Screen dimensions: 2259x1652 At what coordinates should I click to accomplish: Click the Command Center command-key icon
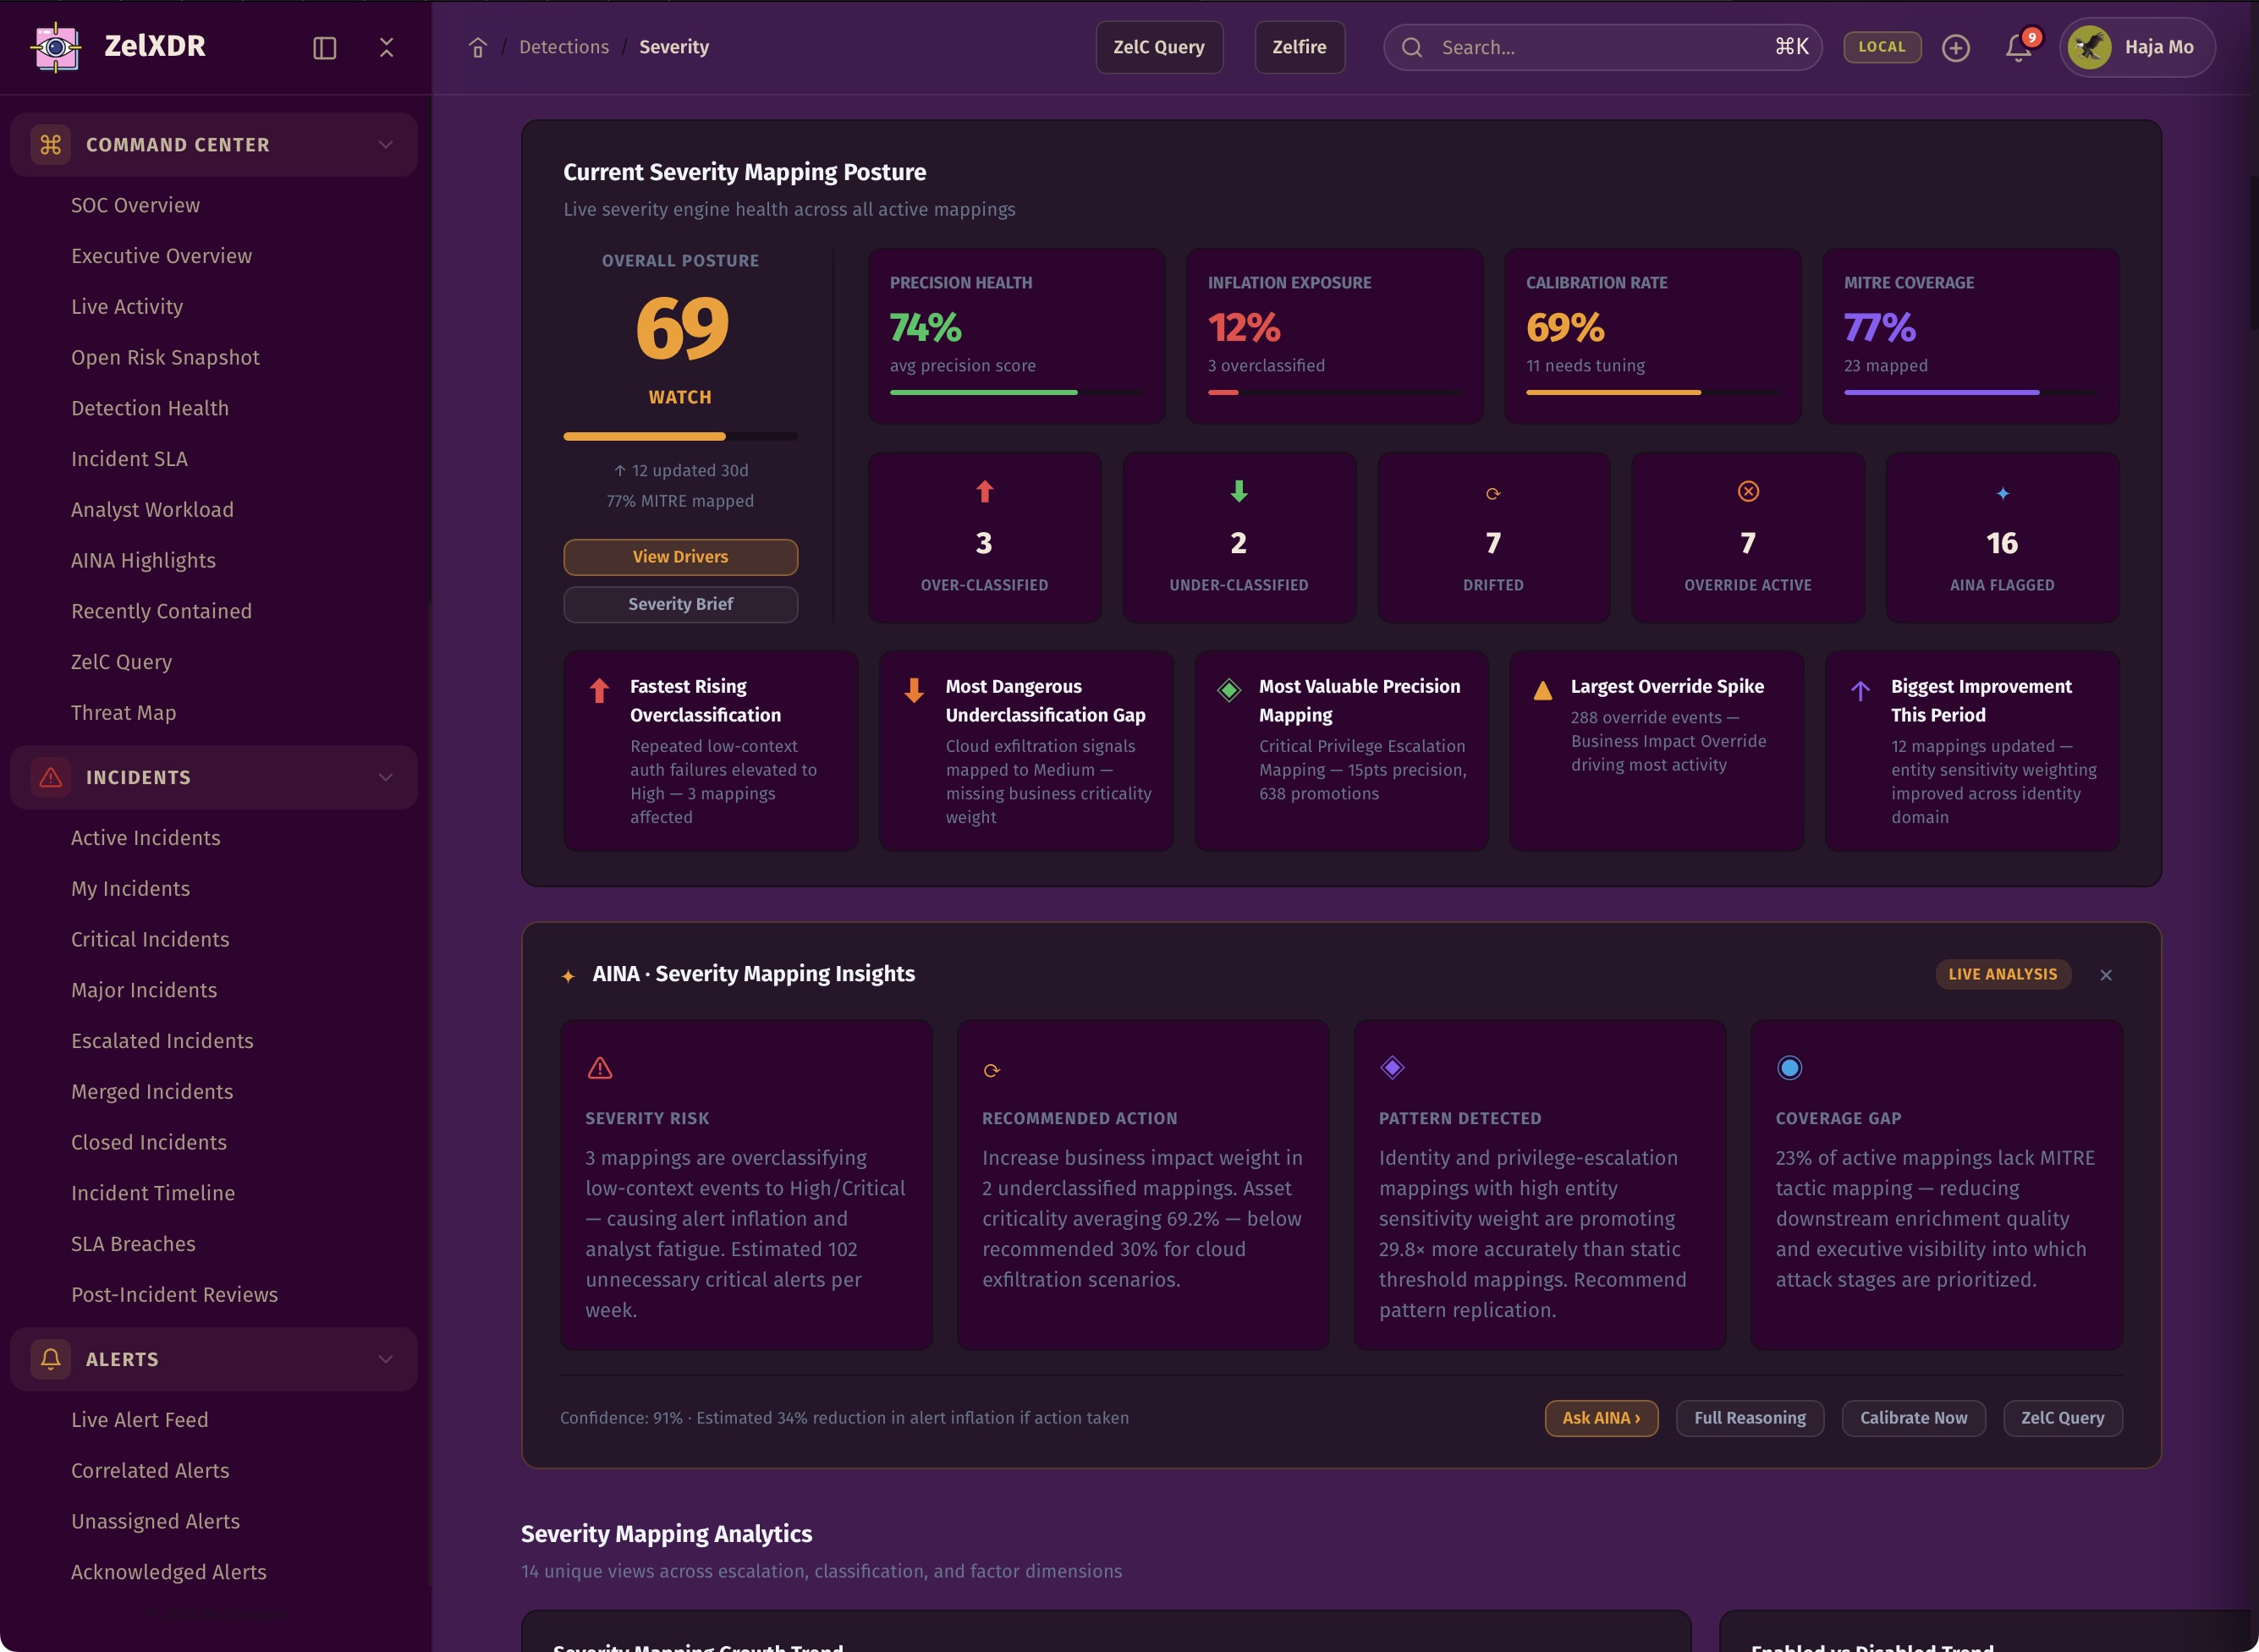[x=51, y=145]
